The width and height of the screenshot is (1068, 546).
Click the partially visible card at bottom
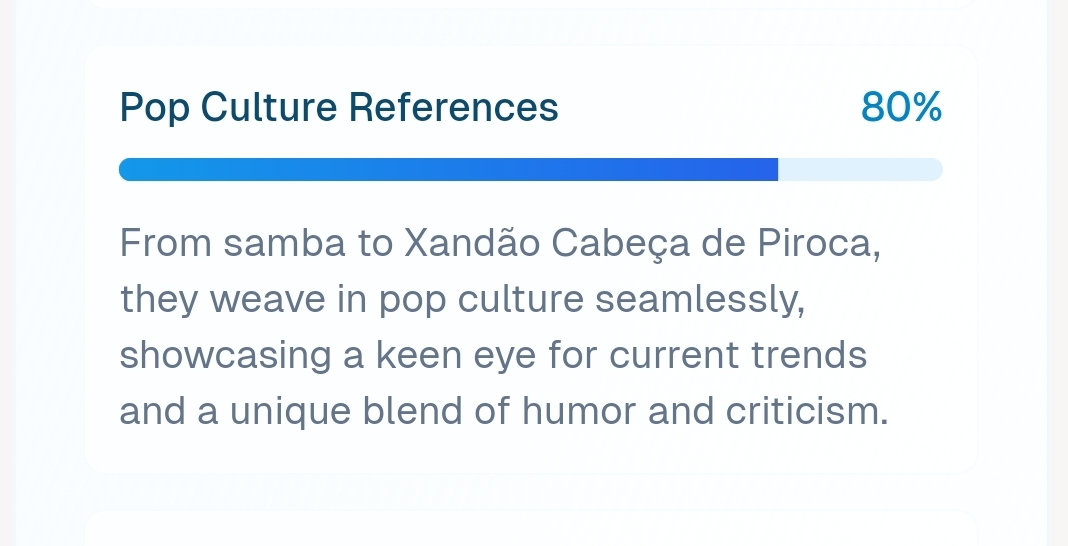click(x=530, y=530)
